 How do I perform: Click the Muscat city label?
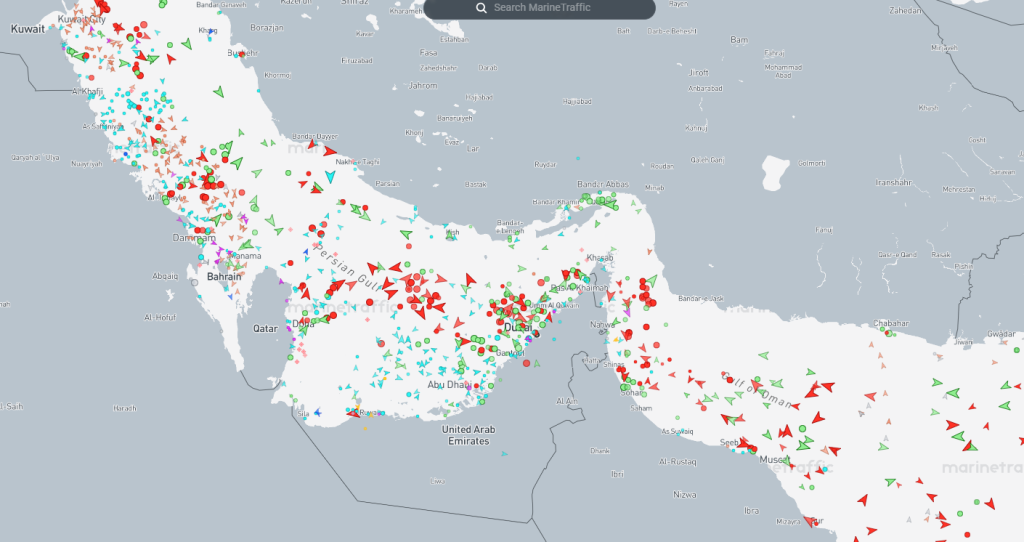coord(775,460)
